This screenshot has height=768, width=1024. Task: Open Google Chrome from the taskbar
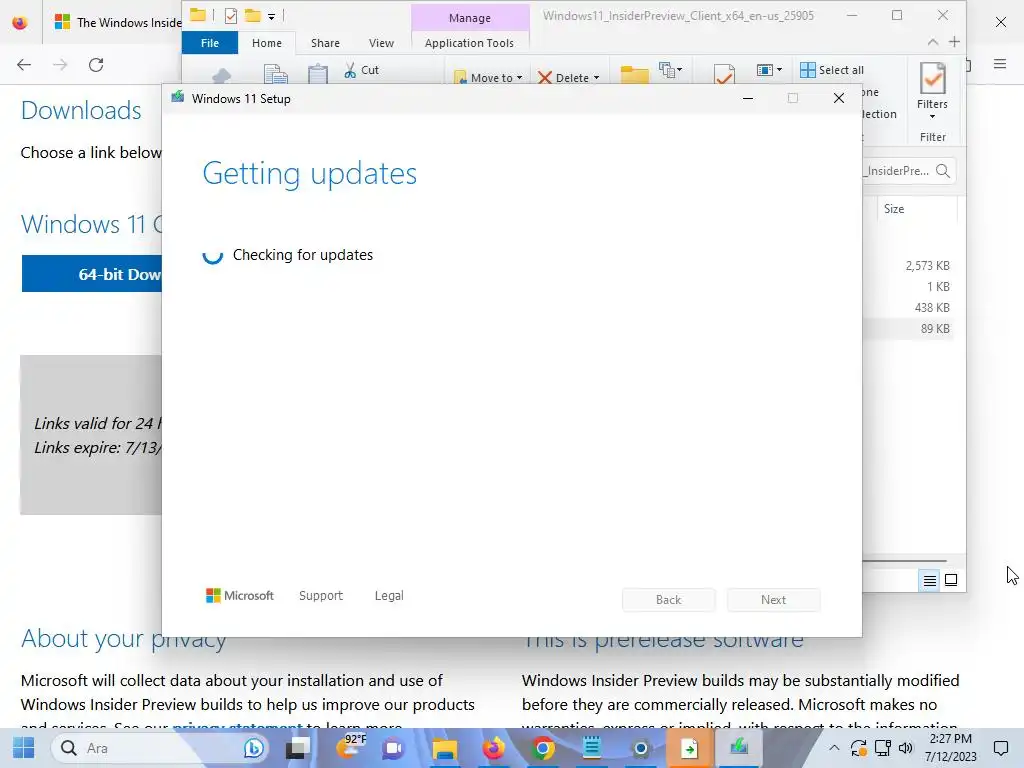pos(543,748)
